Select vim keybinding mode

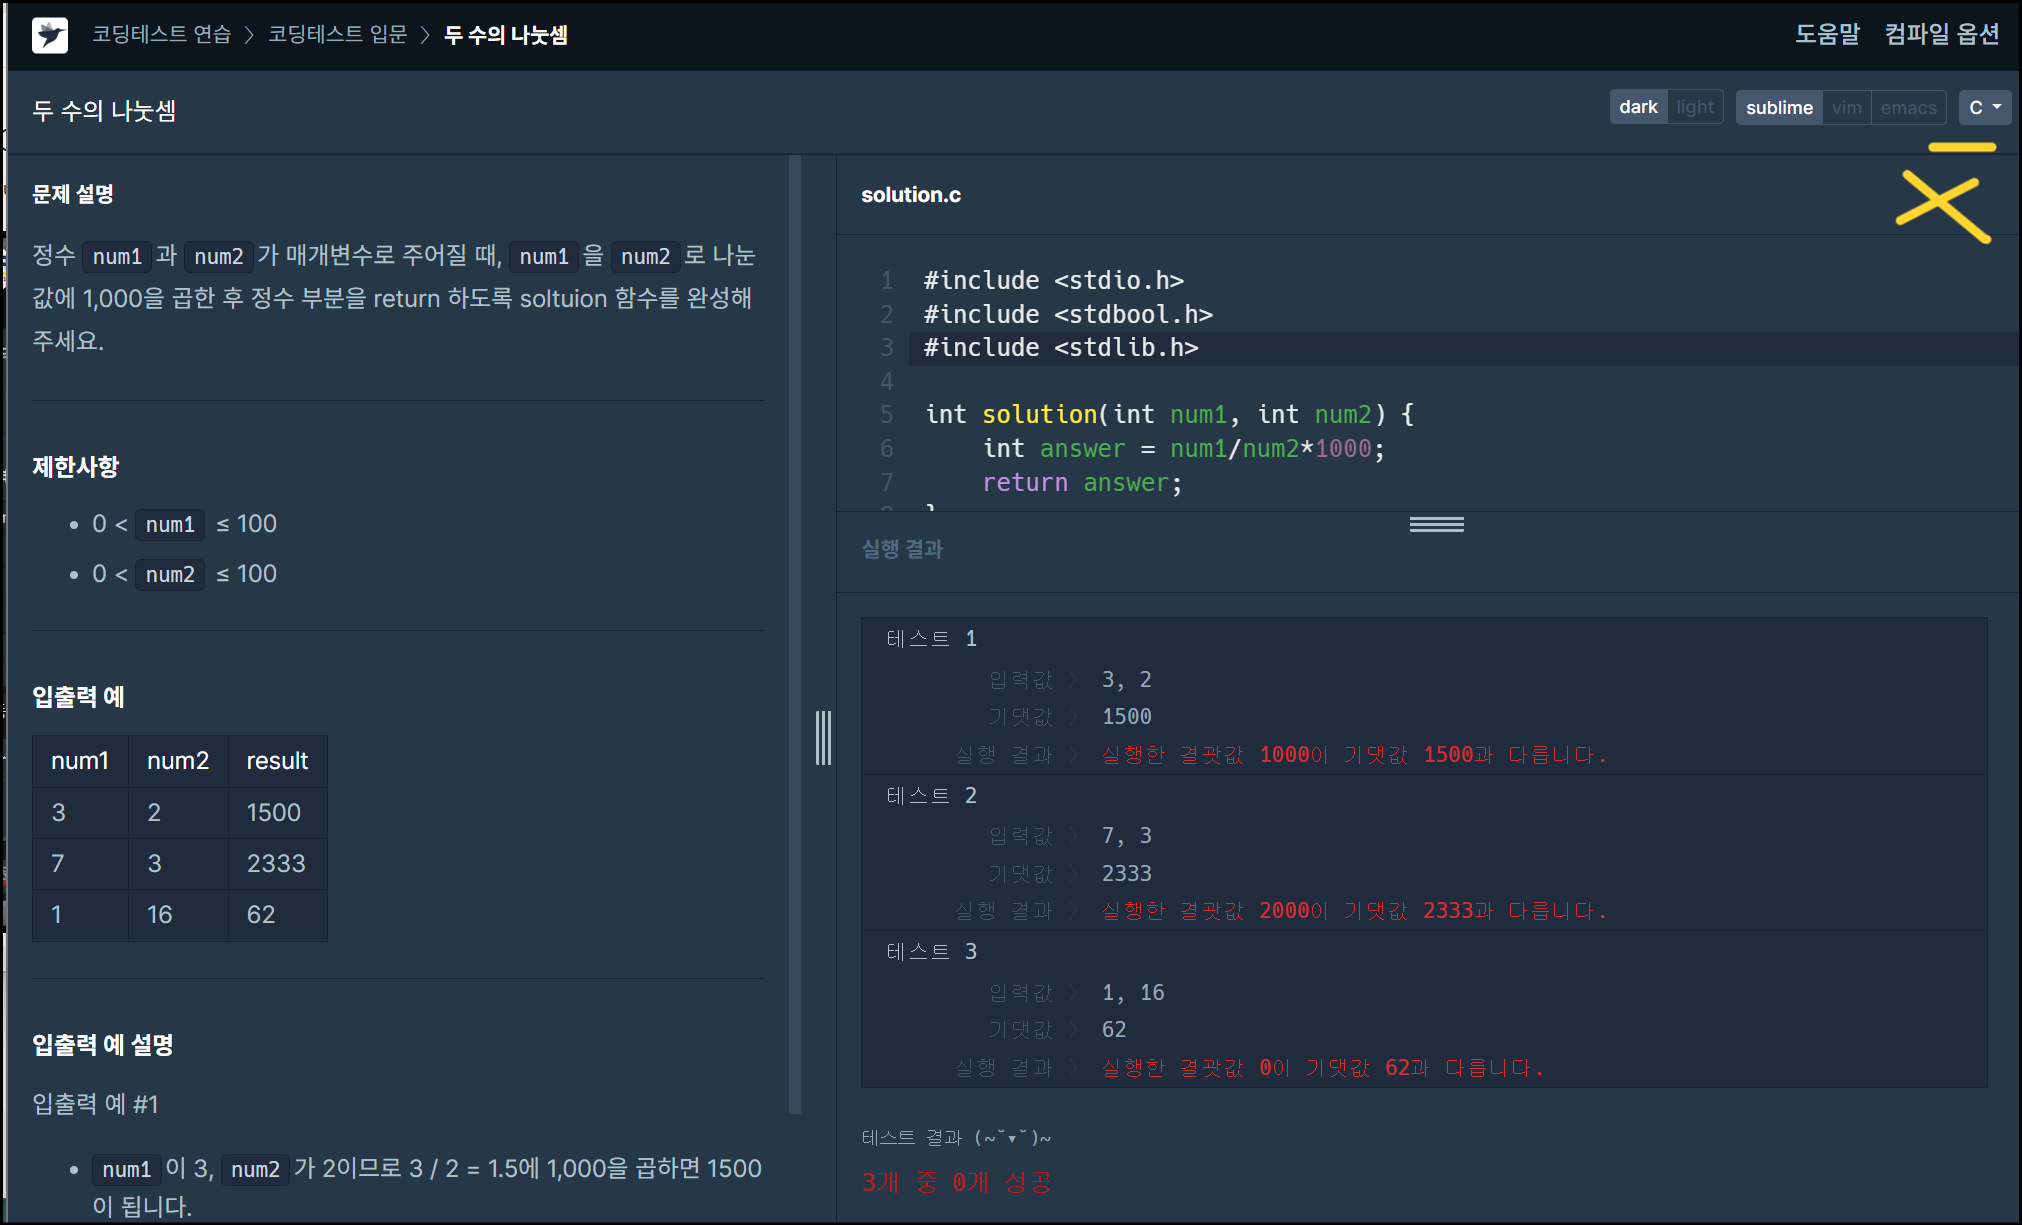(1846, 107)
